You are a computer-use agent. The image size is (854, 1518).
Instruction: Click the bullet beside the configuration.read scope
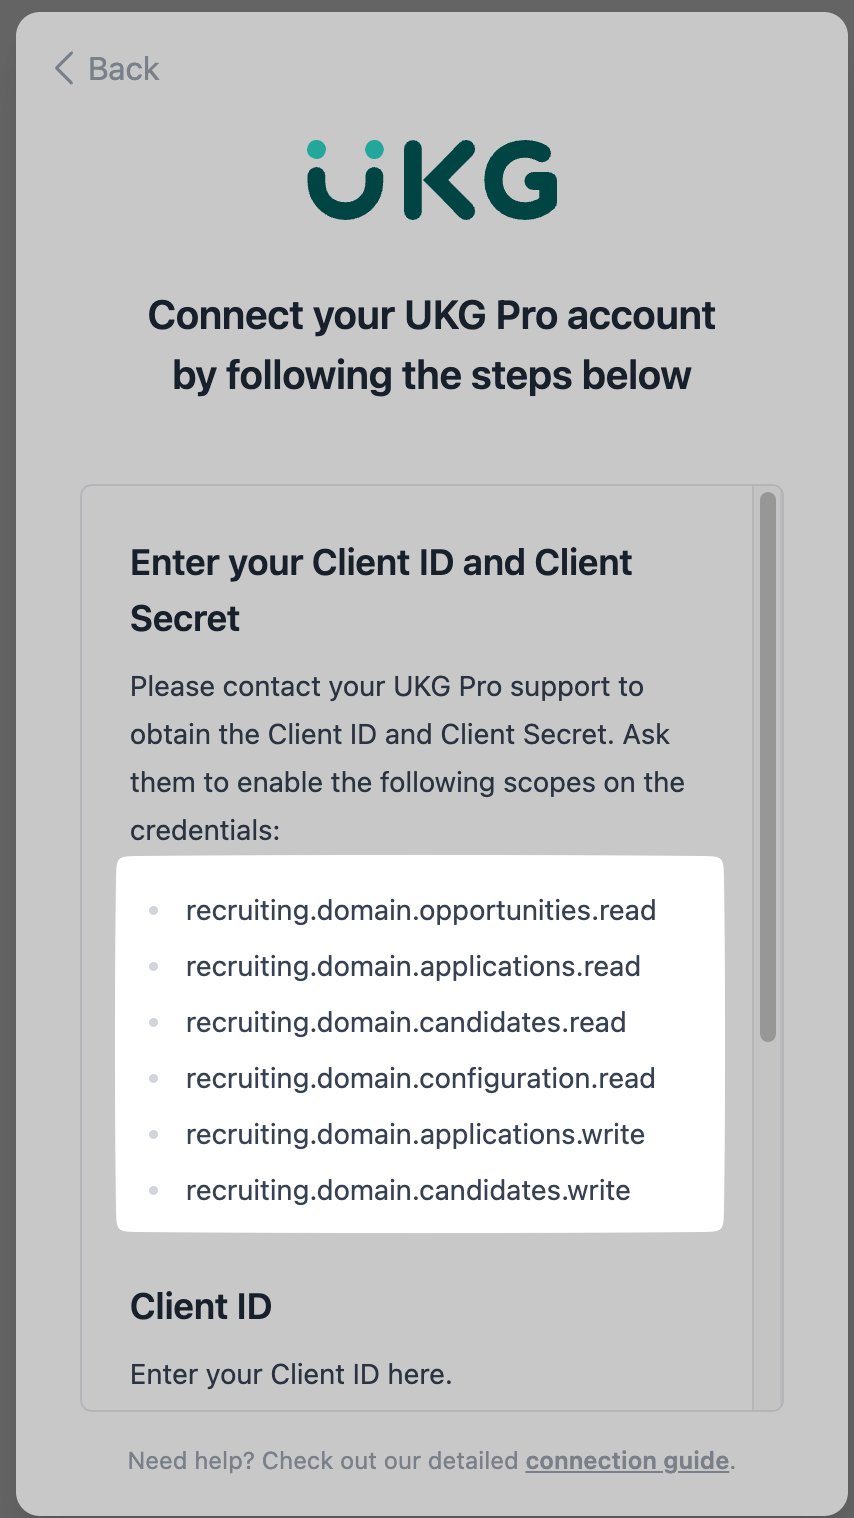pyautogui.click(x=154, y=1079)
